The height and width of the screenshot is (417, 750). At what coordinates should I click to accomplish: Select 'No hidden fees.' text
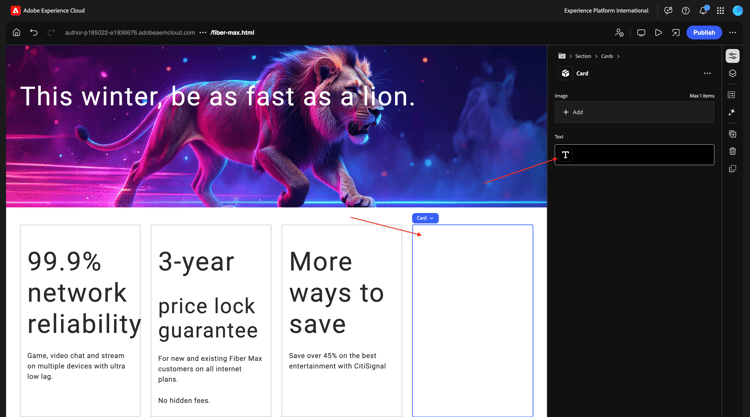click(184, 400)
